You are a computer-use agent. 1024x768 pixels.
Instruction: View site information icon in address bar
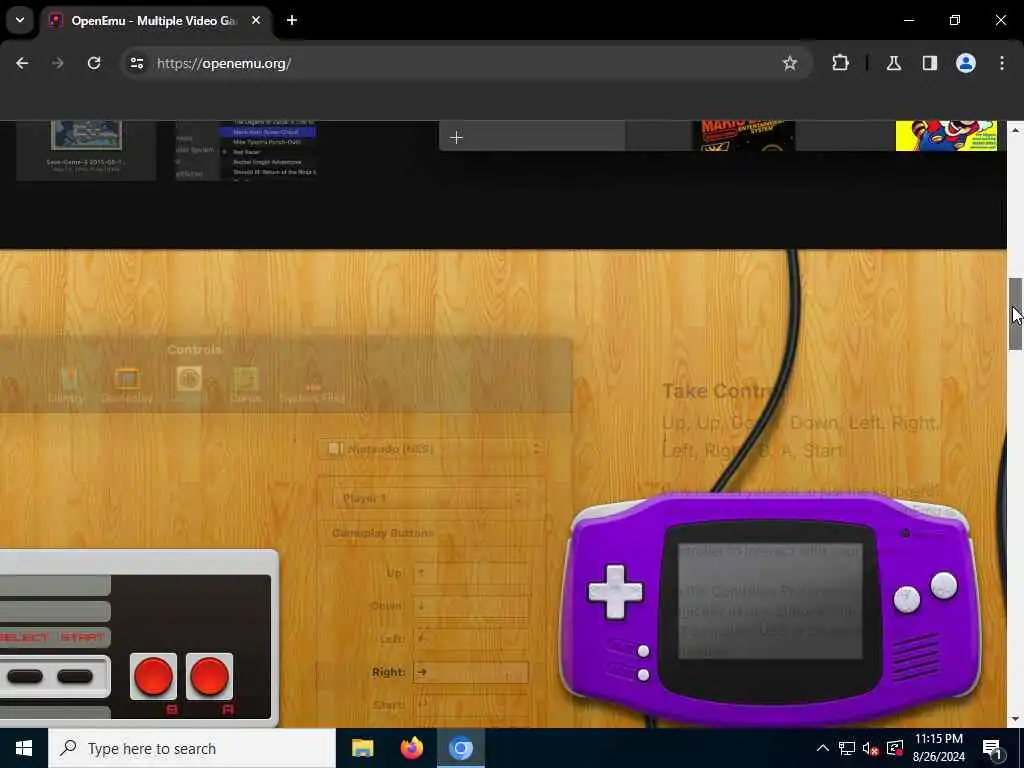pos(136,63)
